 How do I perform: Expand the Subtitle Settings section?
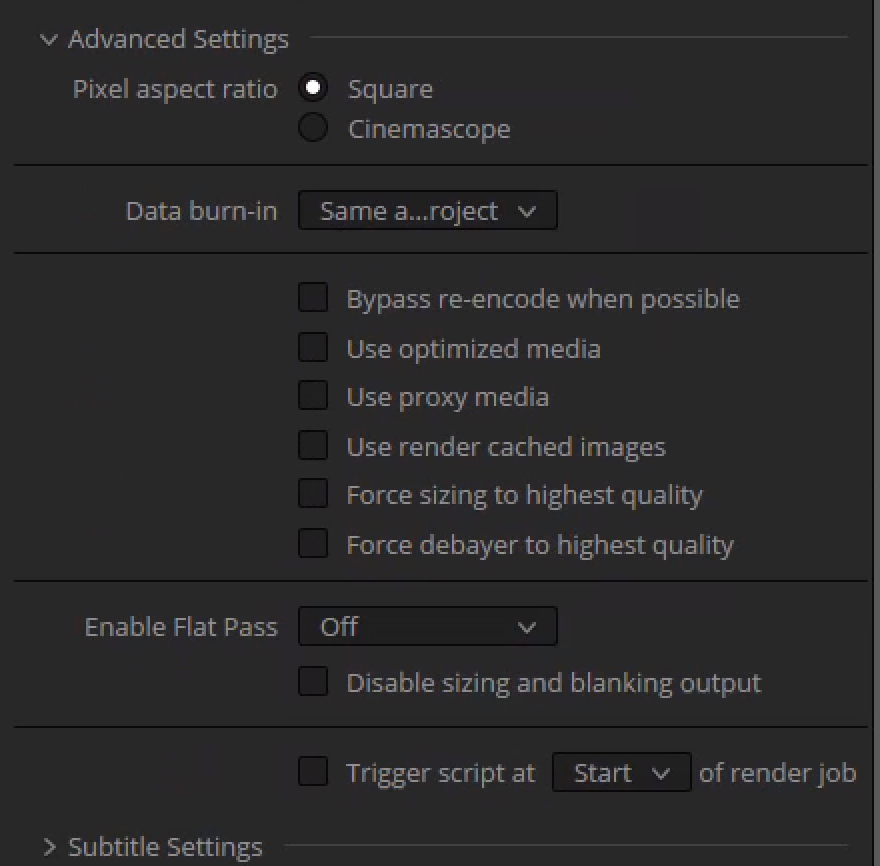49,847
